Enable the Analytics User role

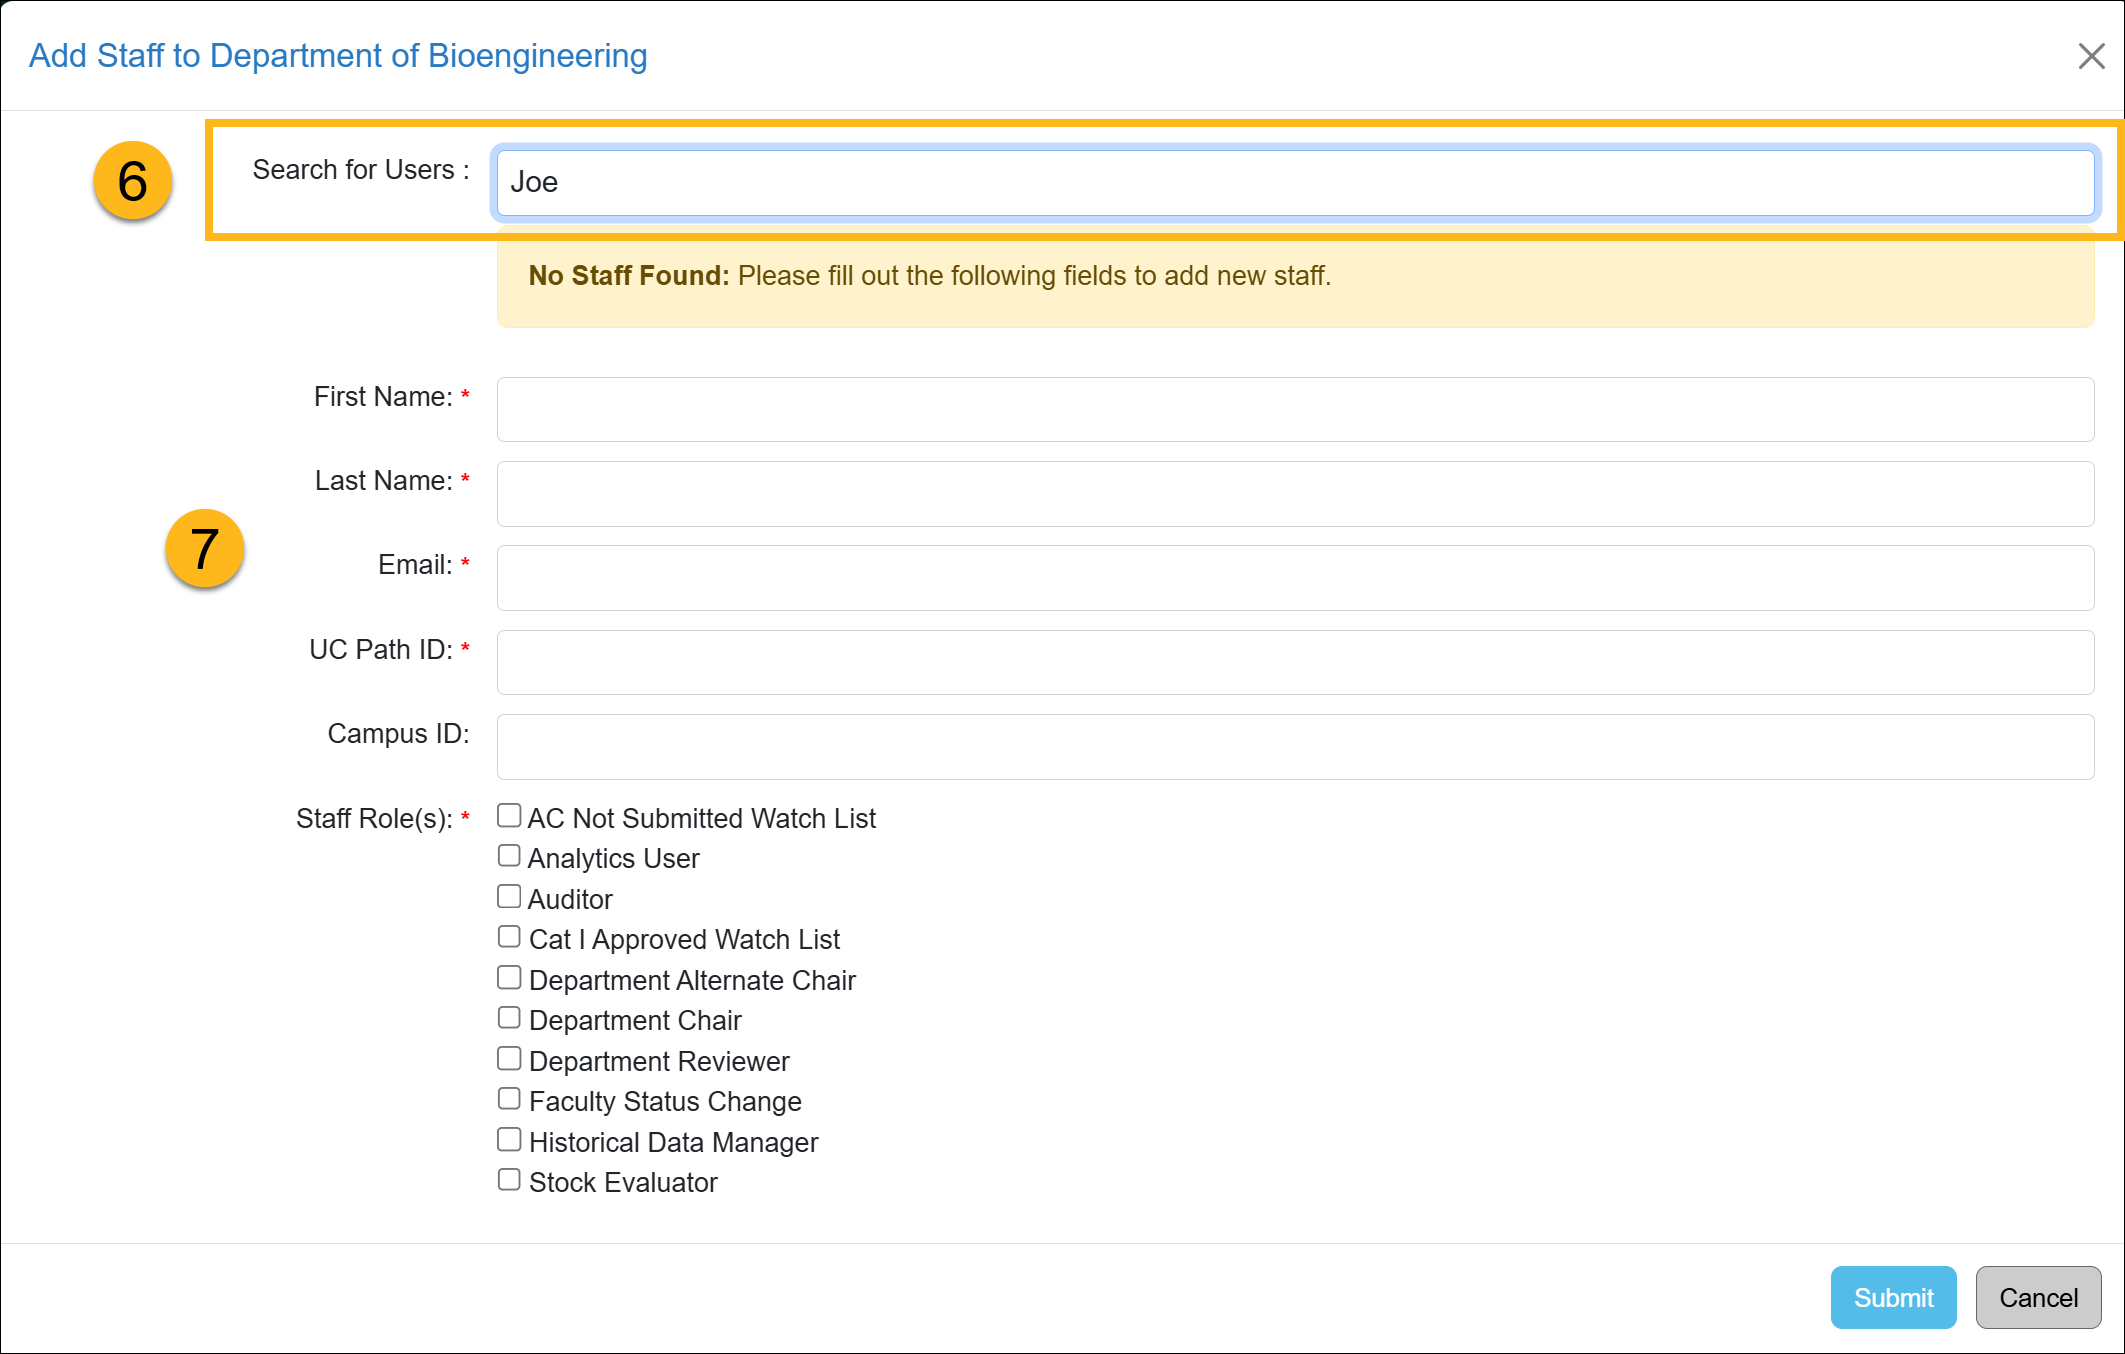point(509,856)
